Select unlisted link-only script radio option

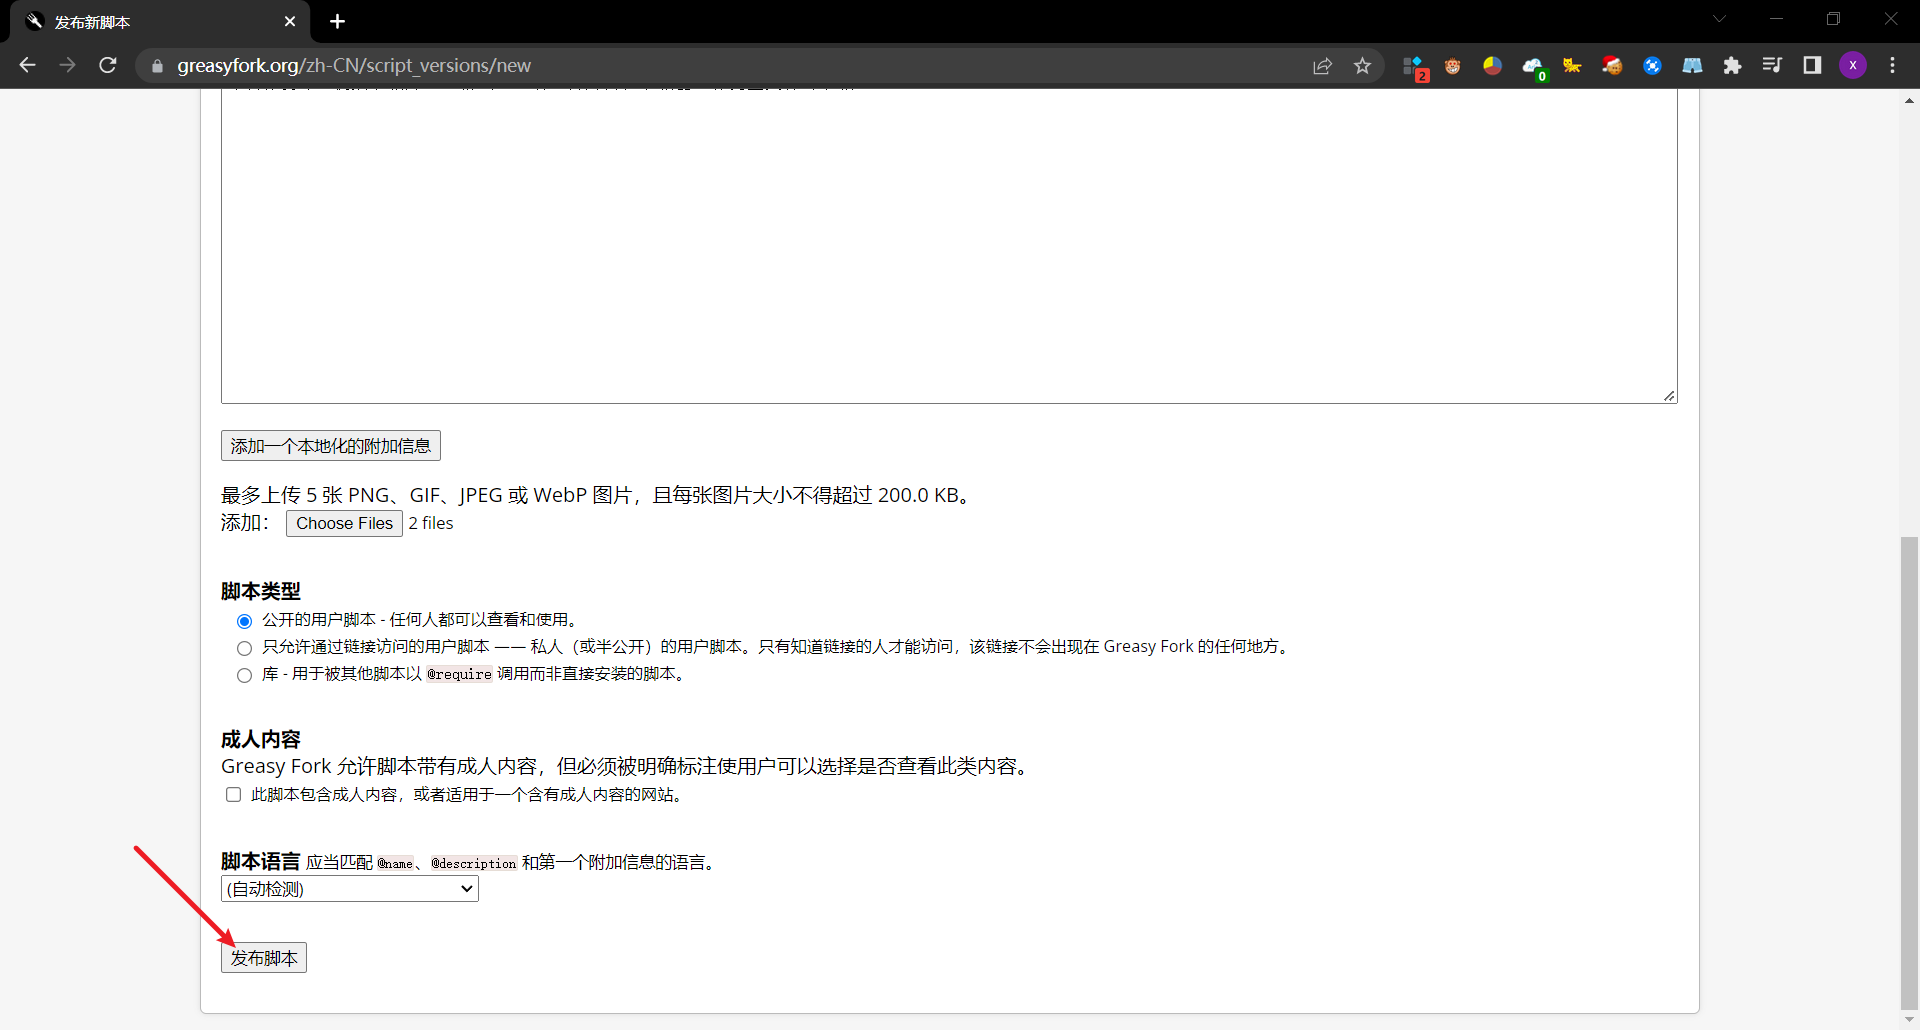(x=244, y=648)
